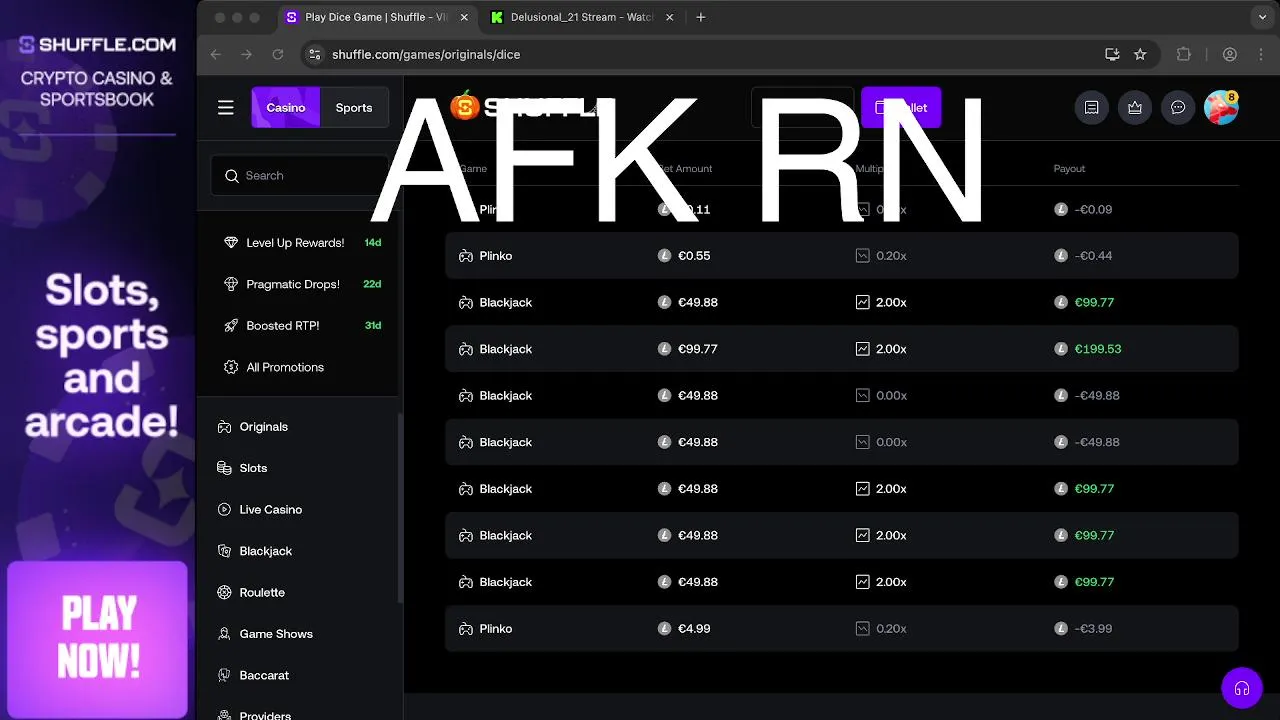Click the Baccarat sidebar icon
Screen dimensions: 1280x720
click(x=225, y=676)
